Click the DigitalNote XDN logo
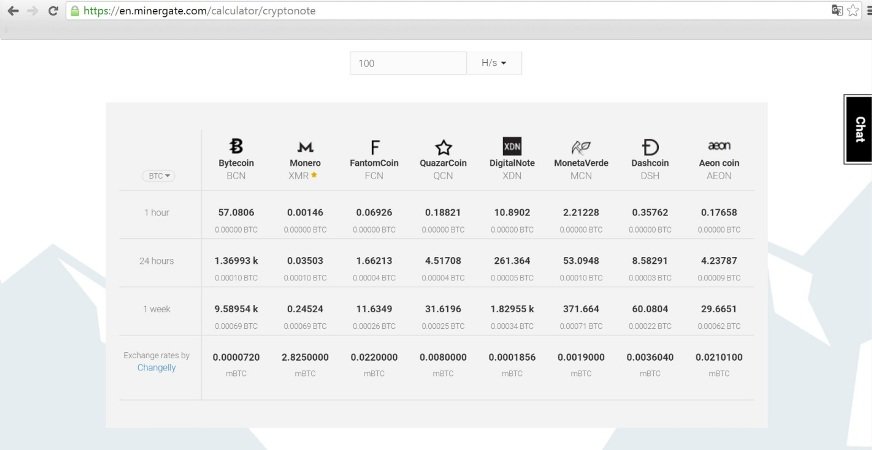The height and width of the screenshot is (450, 872). coord(512,147)
